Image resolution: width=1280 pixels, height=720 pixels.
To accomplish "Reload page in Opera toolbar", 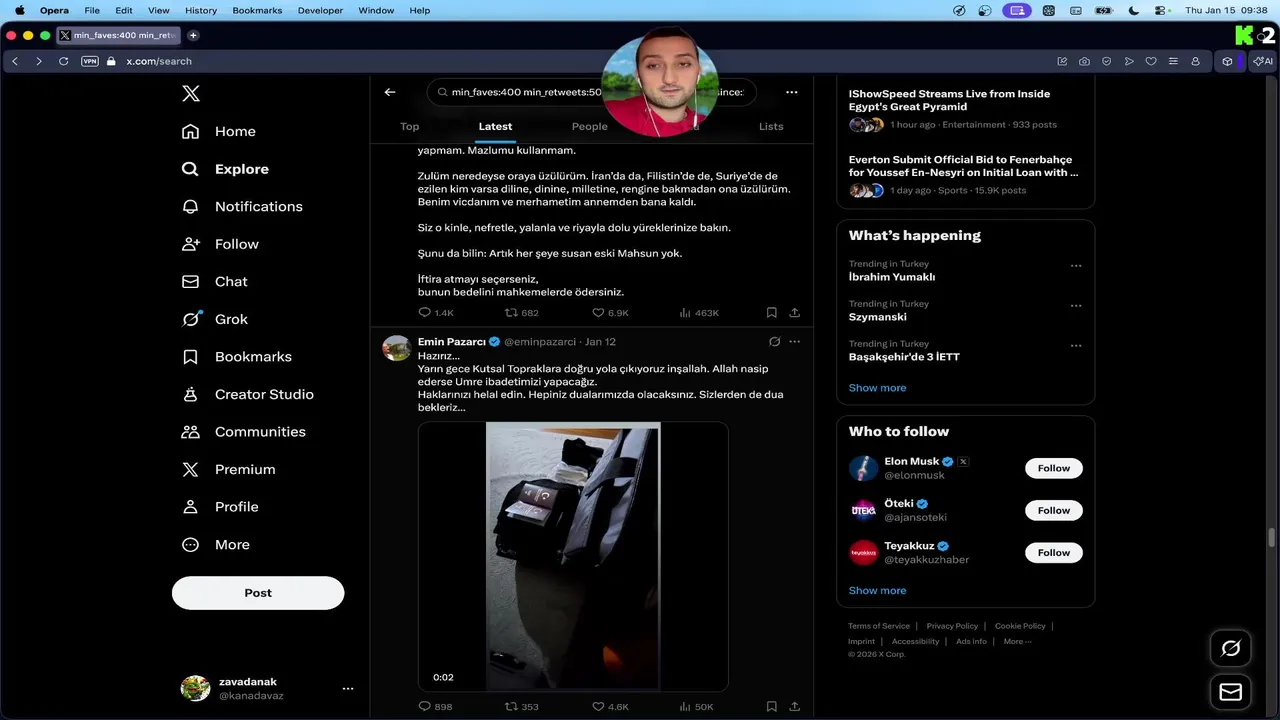I will click(63, 61).
